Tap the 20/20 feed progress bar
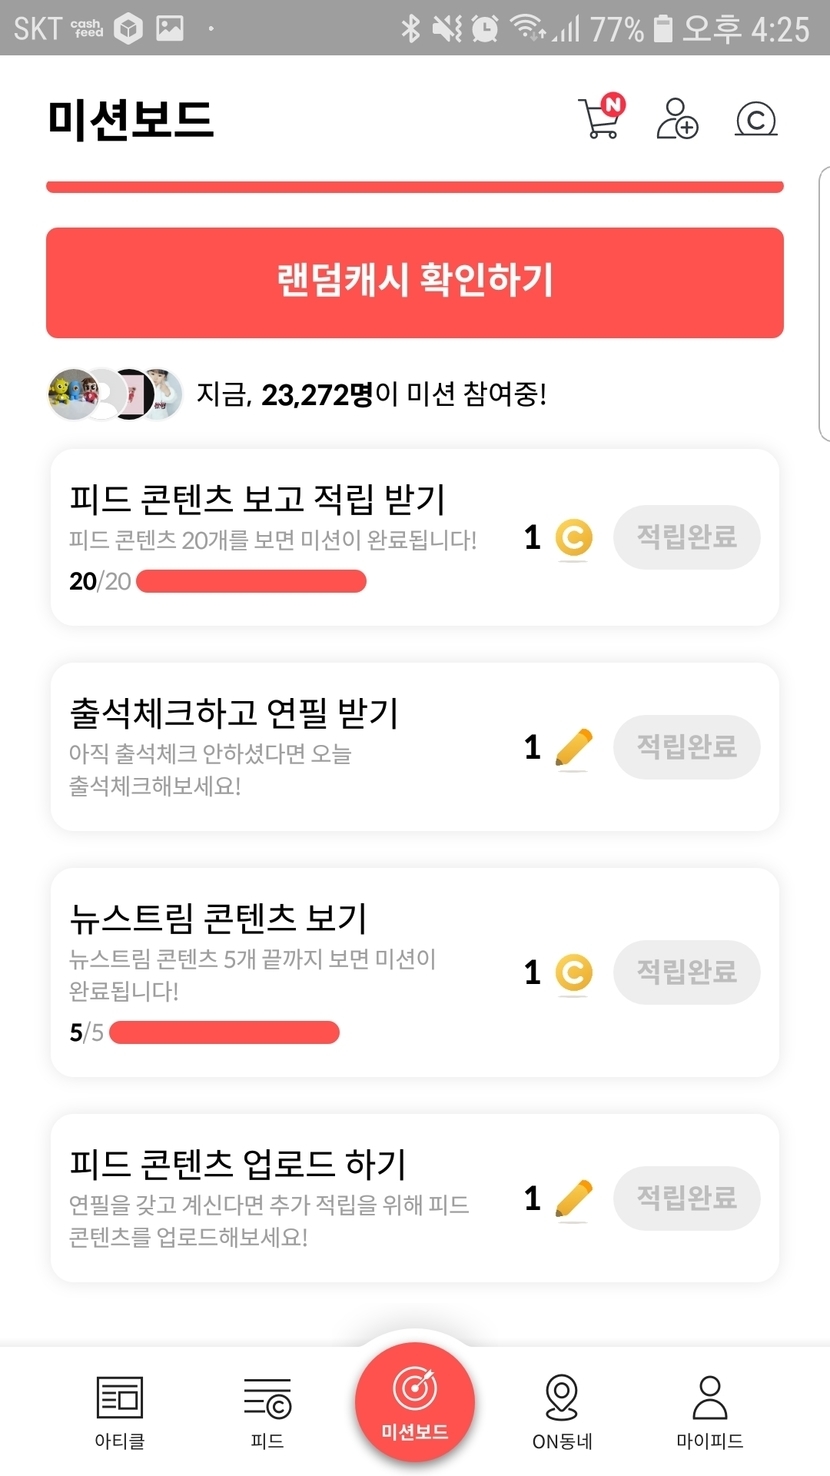Image resolution: width=830 pixels, height=1476 pixels. point(251,581)
